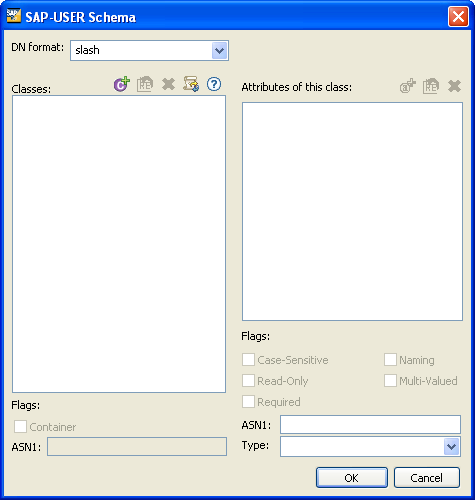This screenshot has width=475, height=500.
Task: Toggle Multi-Valued flag
Action: pos(390,381)
